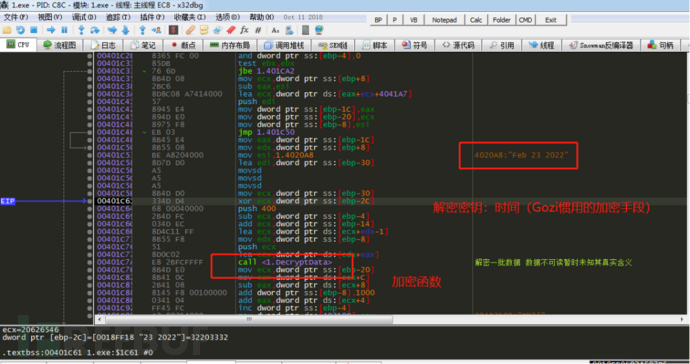This screenshot has height=364, width=690.
Task: Click the Patches bandage icon
Action: pyautogui.click(x=190, y=30)
